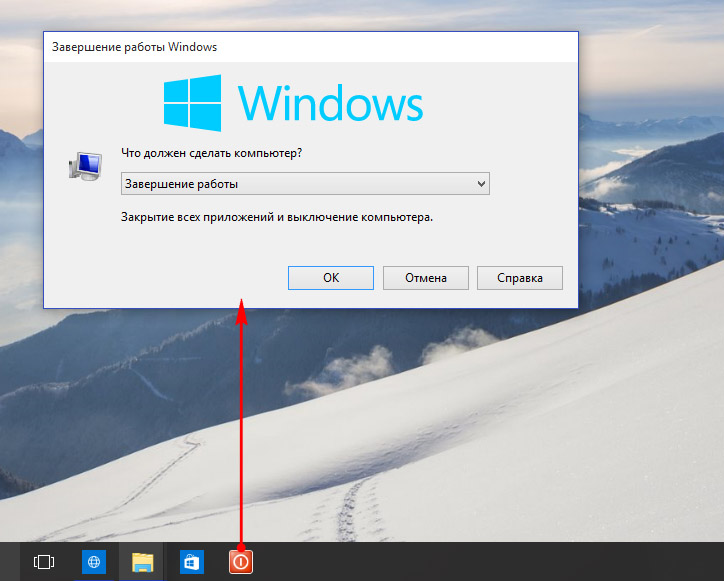Viewport: 724px width, 581px height.
Task: Open File Explorer from the taskbar
Action: tap(143, 562)
